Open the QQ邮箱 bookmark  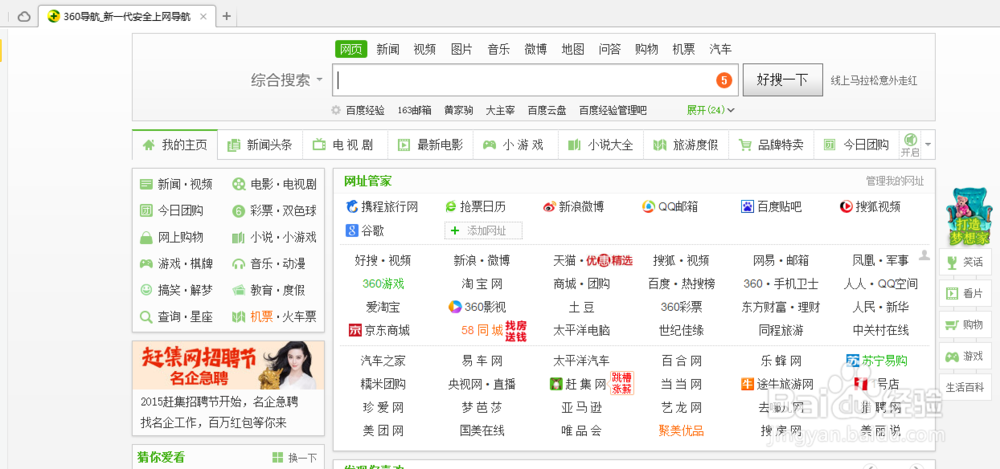[x=670, y=207]
